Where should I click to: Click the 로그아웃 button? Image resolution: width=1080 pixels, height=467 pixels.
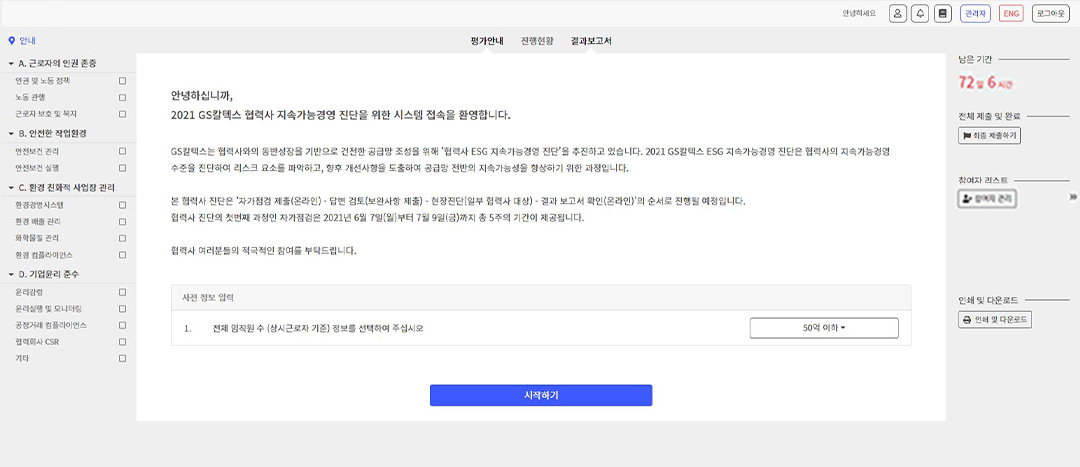(x=1050, y=14)
